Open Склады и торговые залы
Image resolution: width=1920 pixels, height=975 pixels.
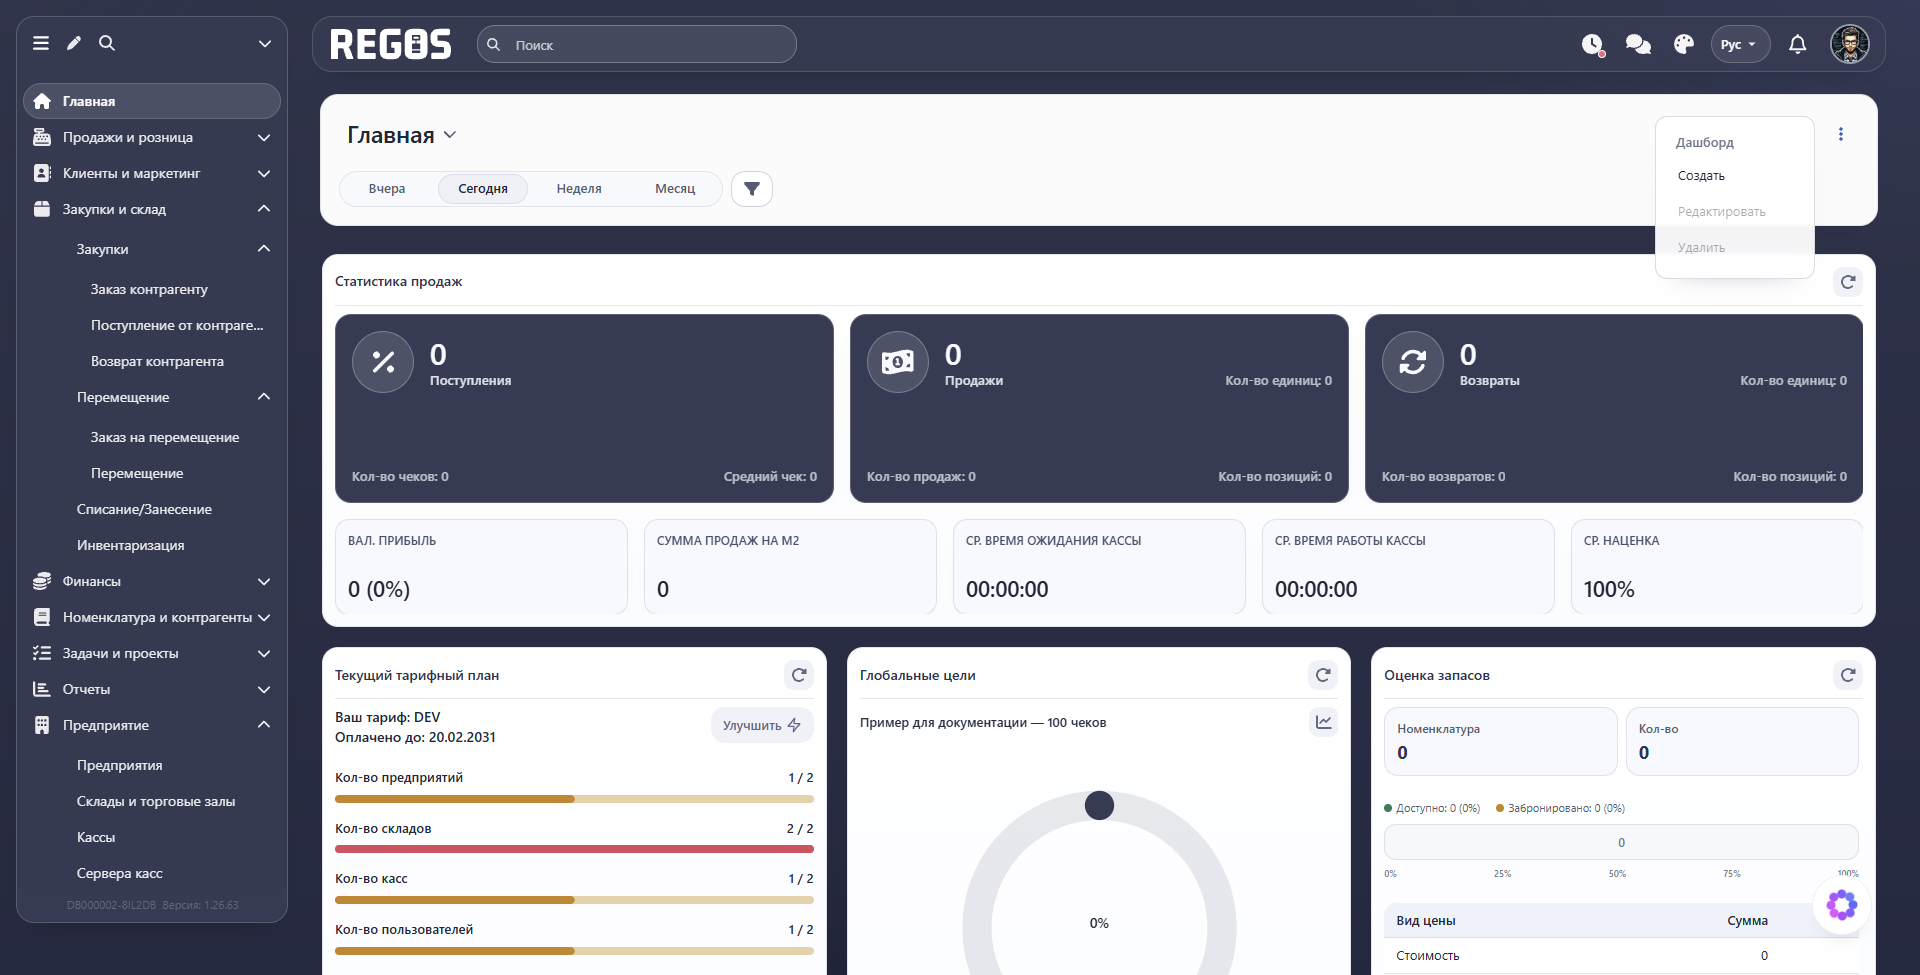(156, 801)
